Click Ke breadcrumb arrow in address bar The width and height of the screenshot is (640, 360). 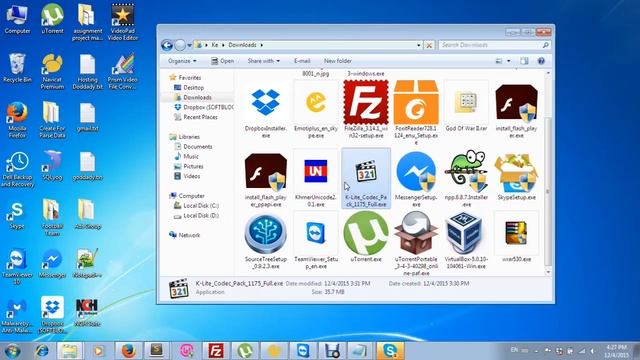pyautogui.click(x=224, y=45)
